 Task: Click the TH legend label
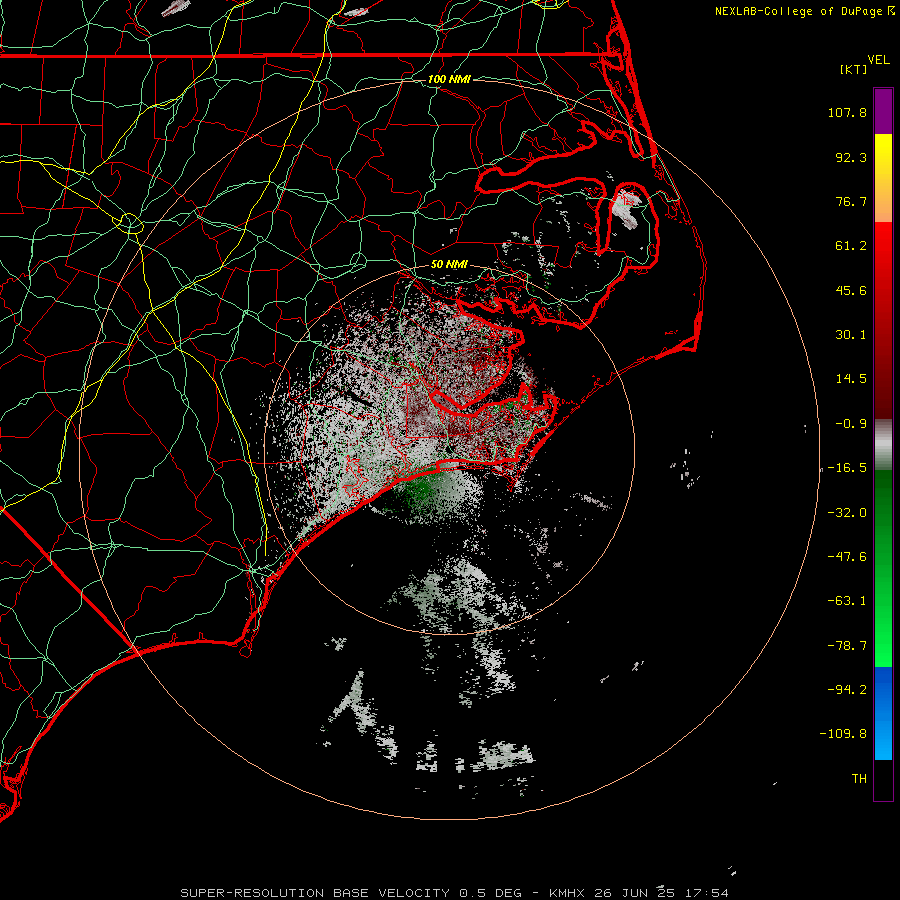[x=859, y=779]
